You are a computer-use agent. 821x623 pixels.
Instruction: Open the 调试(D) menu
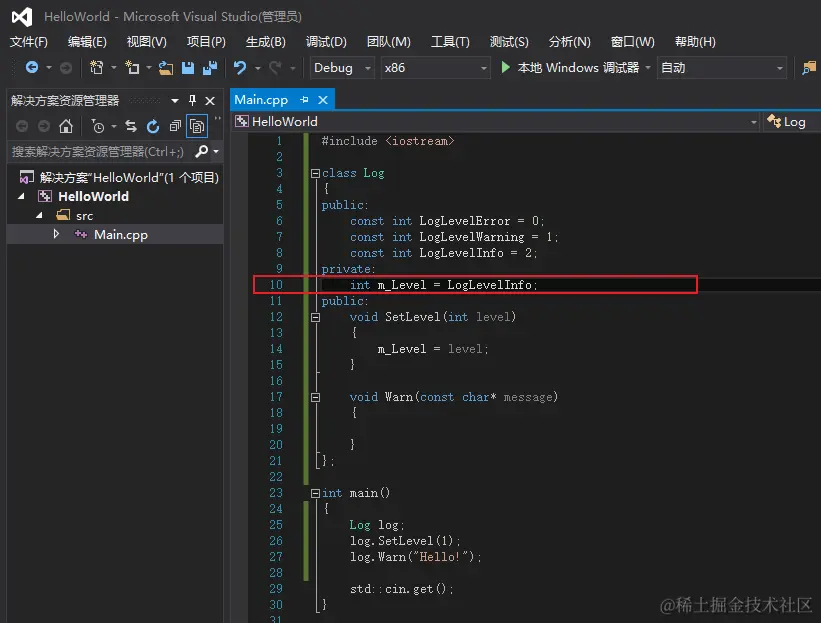tap(326, 42)
